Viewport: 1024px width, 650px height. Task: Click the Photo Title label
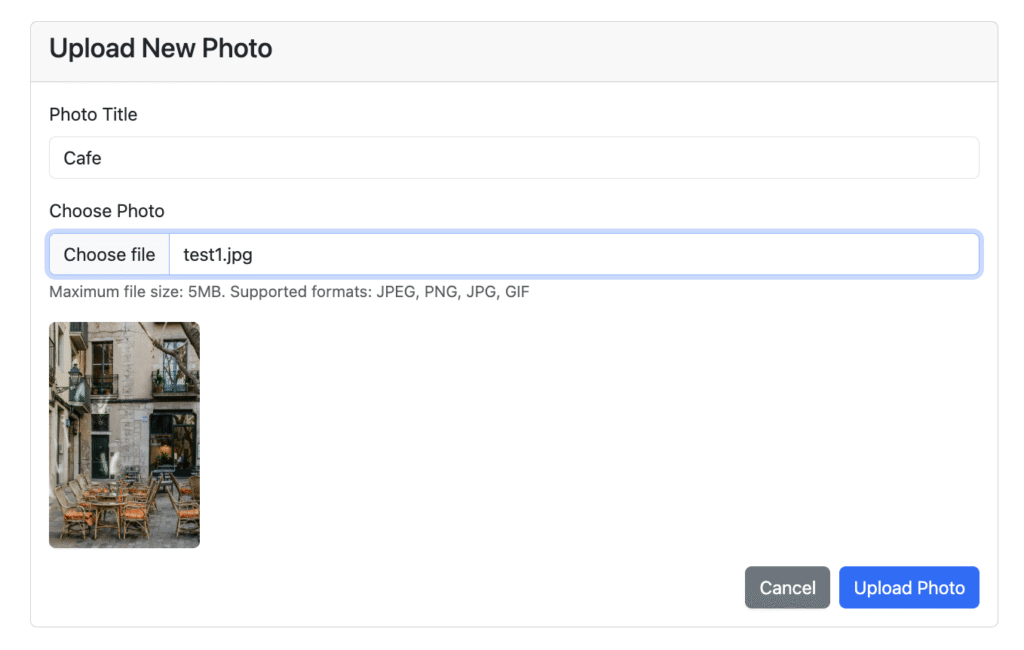pyautogui.click(x=93, y=114)
